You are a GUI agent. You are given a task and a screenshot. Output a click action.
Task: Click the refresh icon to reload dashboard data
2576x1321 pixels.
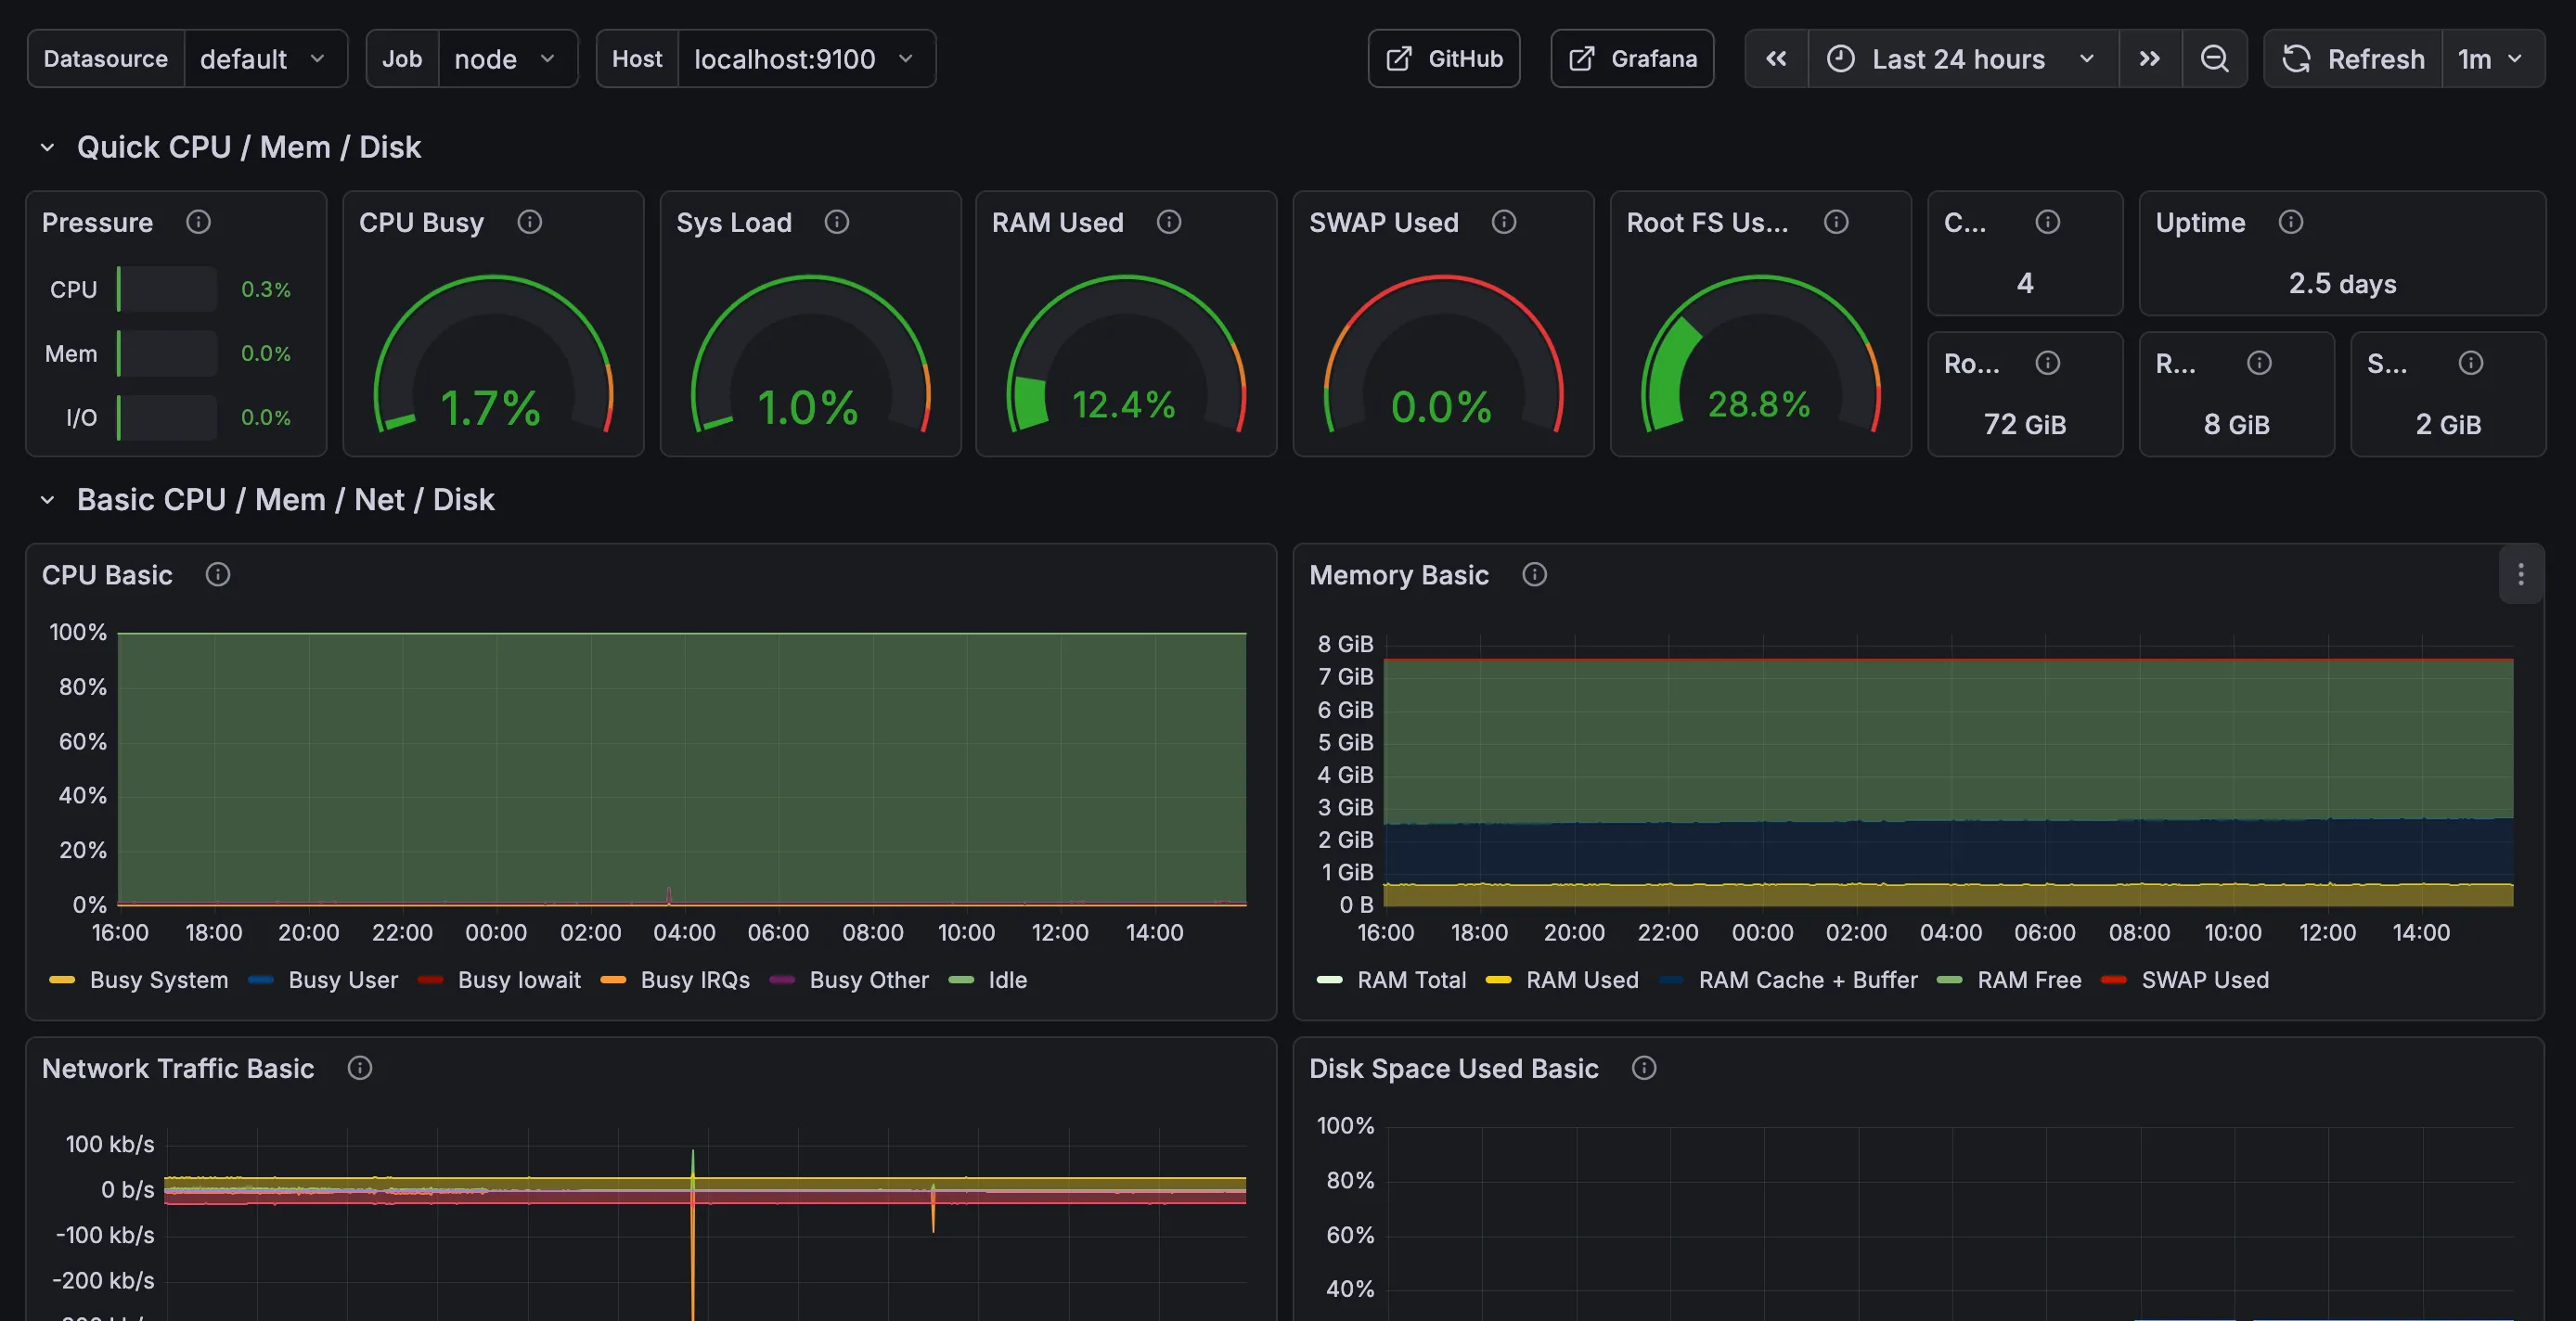tap(2295, 58)
